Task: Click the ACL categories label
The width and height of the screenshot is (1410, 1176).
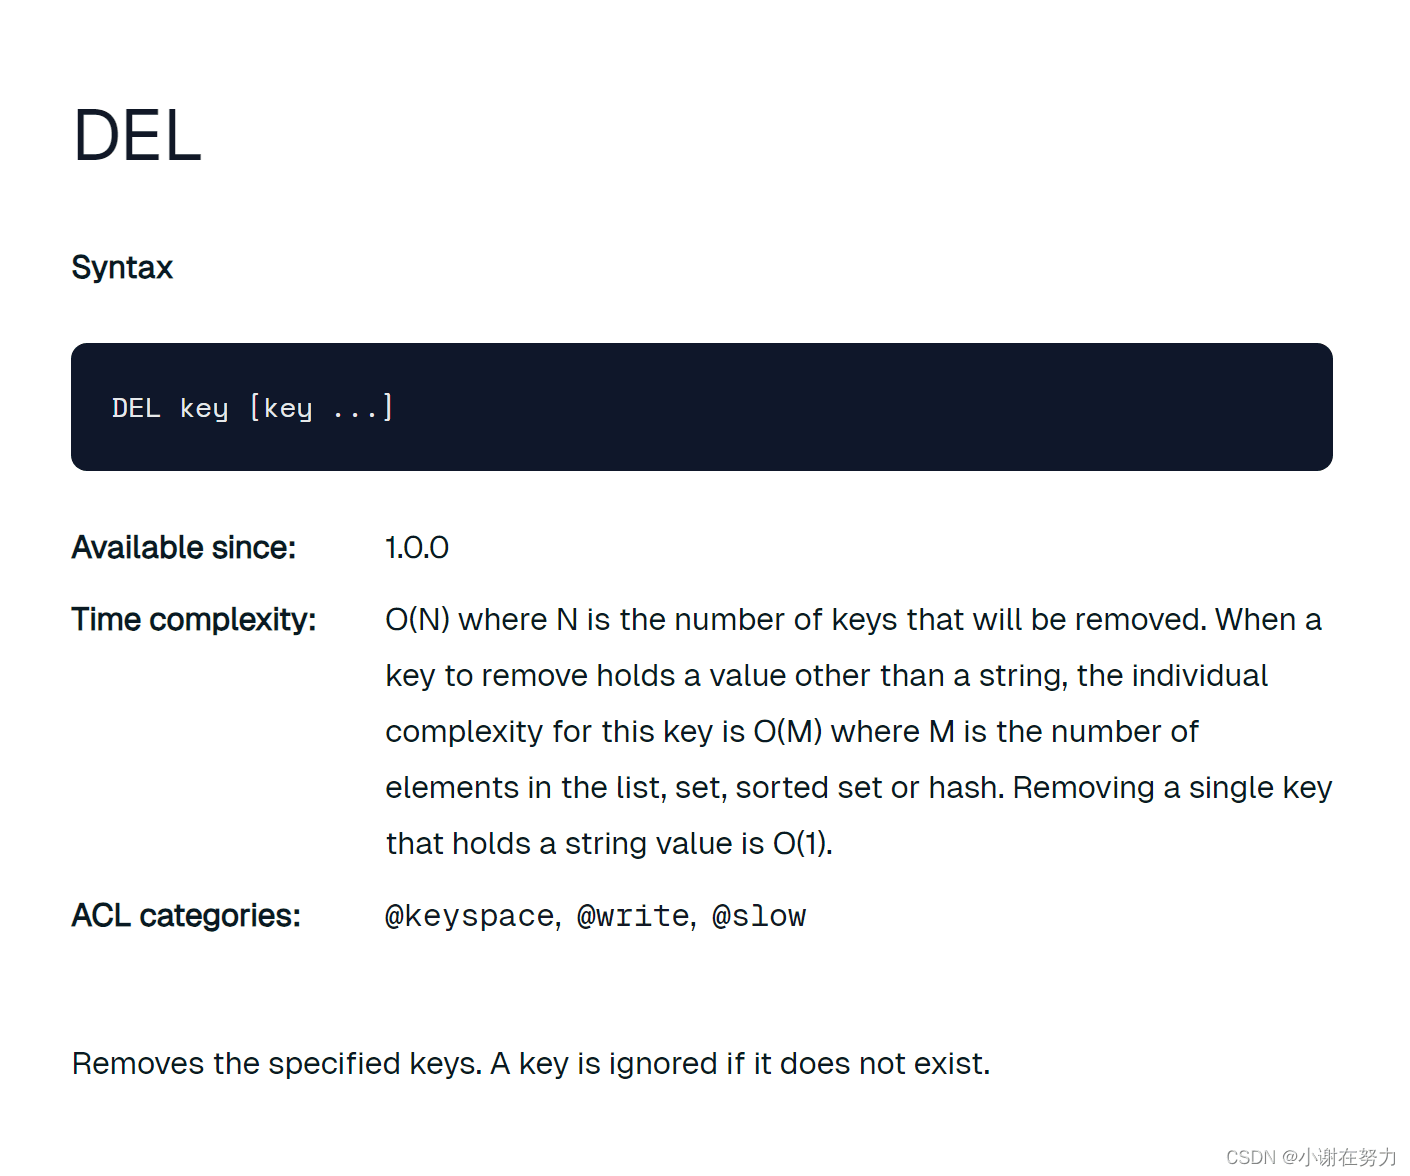Action: [186, 916]
